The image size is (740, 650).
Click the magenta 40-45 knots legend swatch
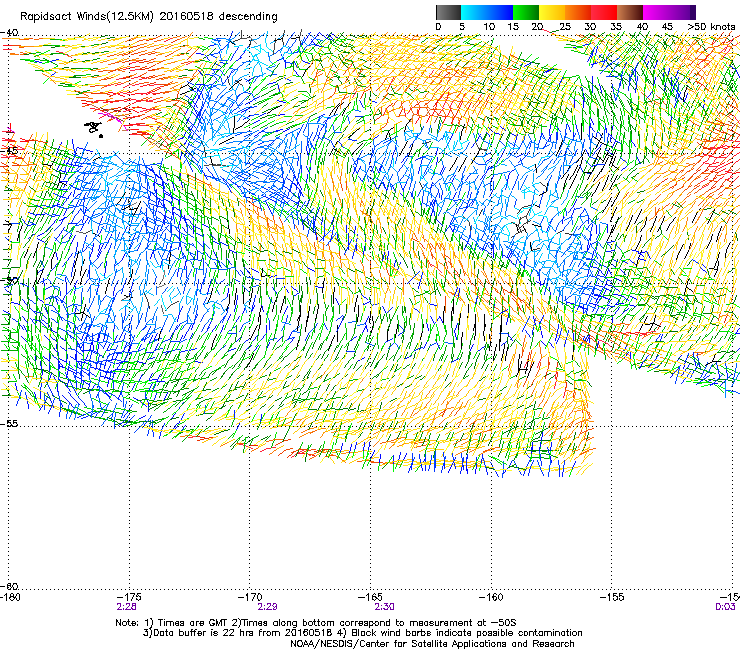coord(656,12)
